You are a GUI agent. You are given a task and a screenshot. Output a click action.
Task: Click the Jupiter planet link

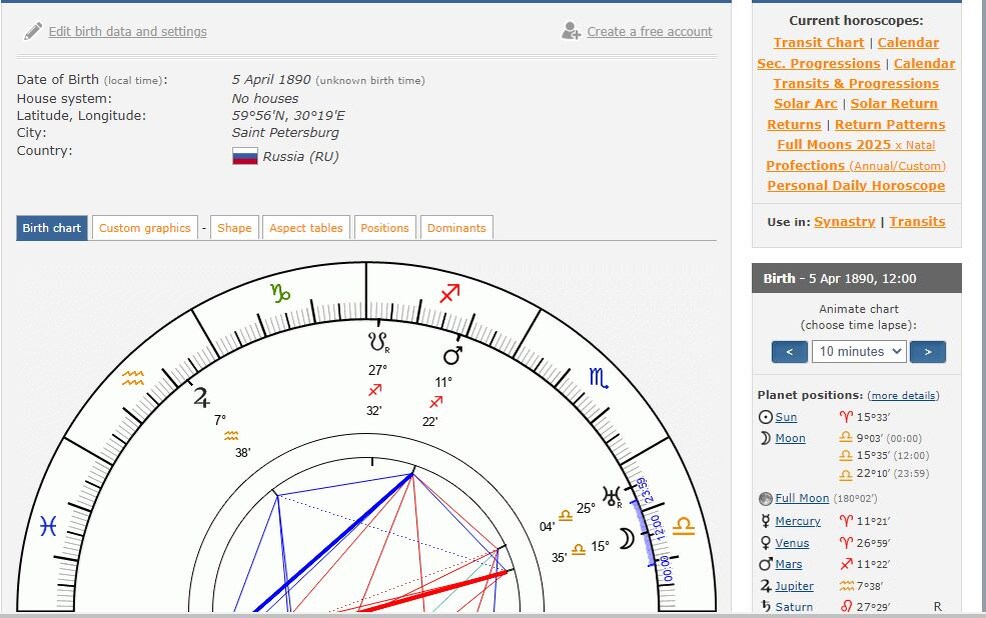click(x=794, y=586)
